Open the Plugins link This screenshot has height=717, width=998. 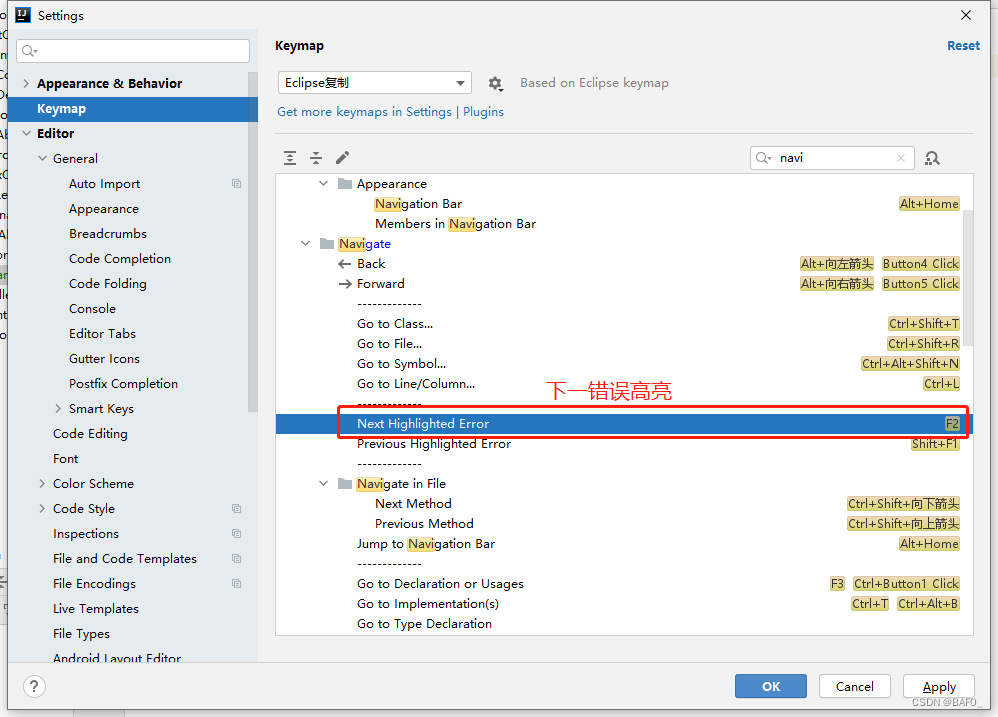483,112
